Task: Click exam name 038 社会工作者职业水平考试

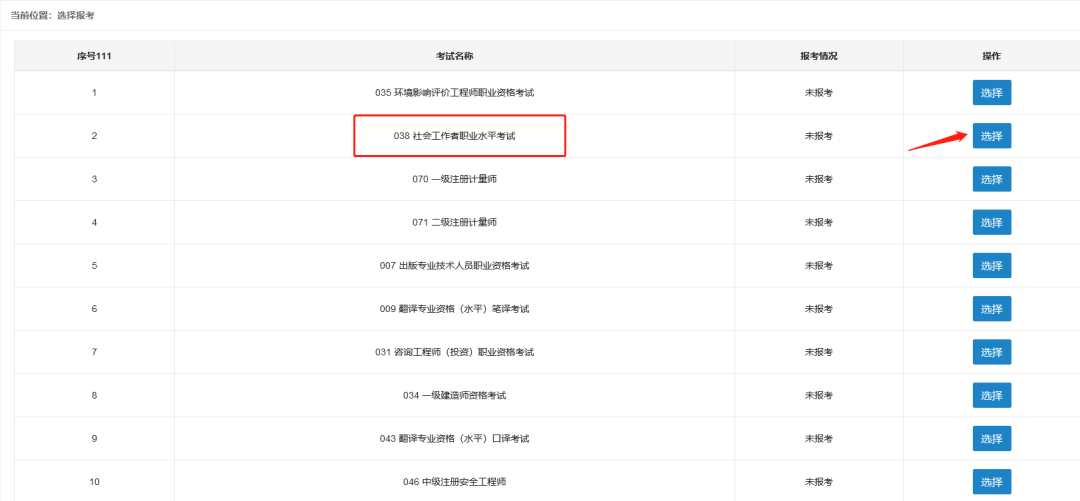Action: 455,136
